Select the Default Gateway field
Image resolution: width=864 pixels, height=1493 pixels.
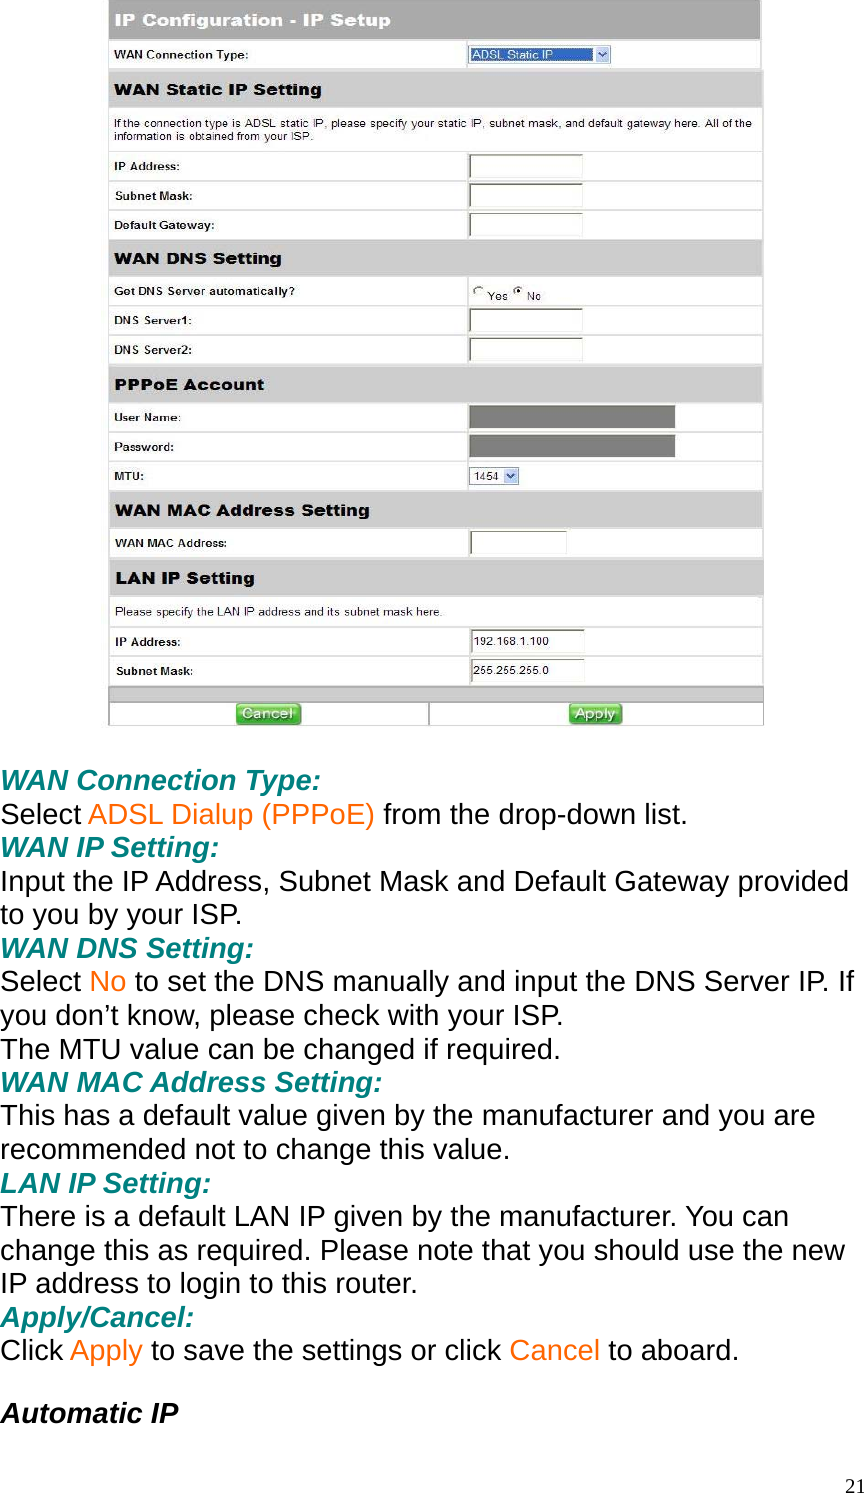pos(525,224)
